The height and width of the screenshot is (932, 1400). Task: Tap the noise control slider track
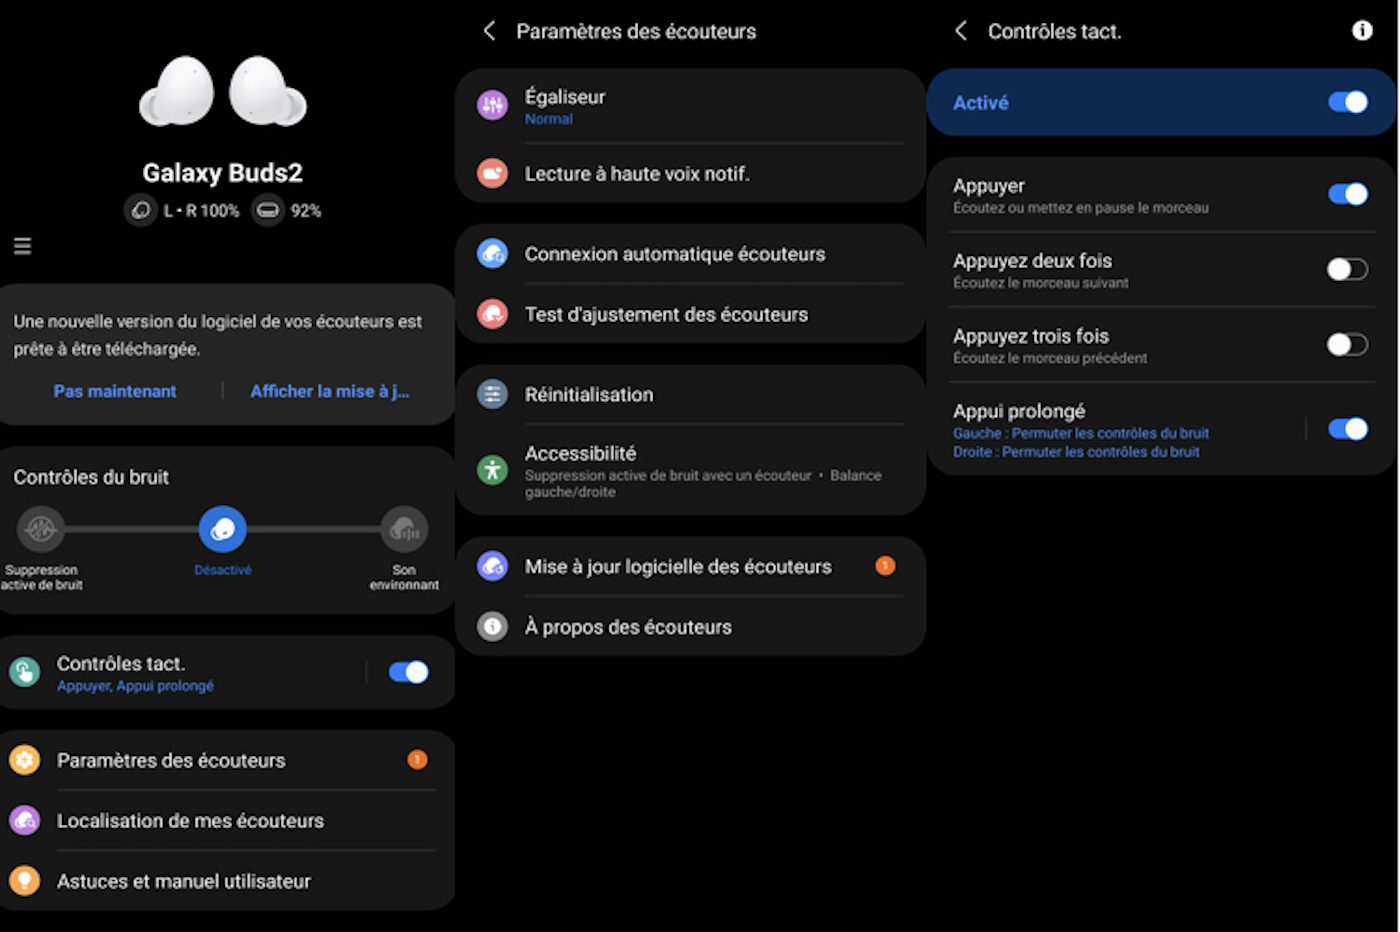coord(222,529)
